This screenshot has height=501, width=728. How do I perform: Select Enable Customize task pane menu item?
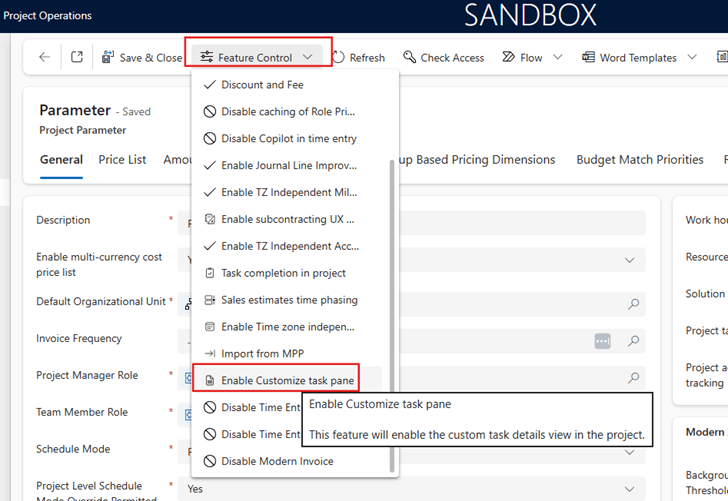pyautogui.click(x=287, y=380)
